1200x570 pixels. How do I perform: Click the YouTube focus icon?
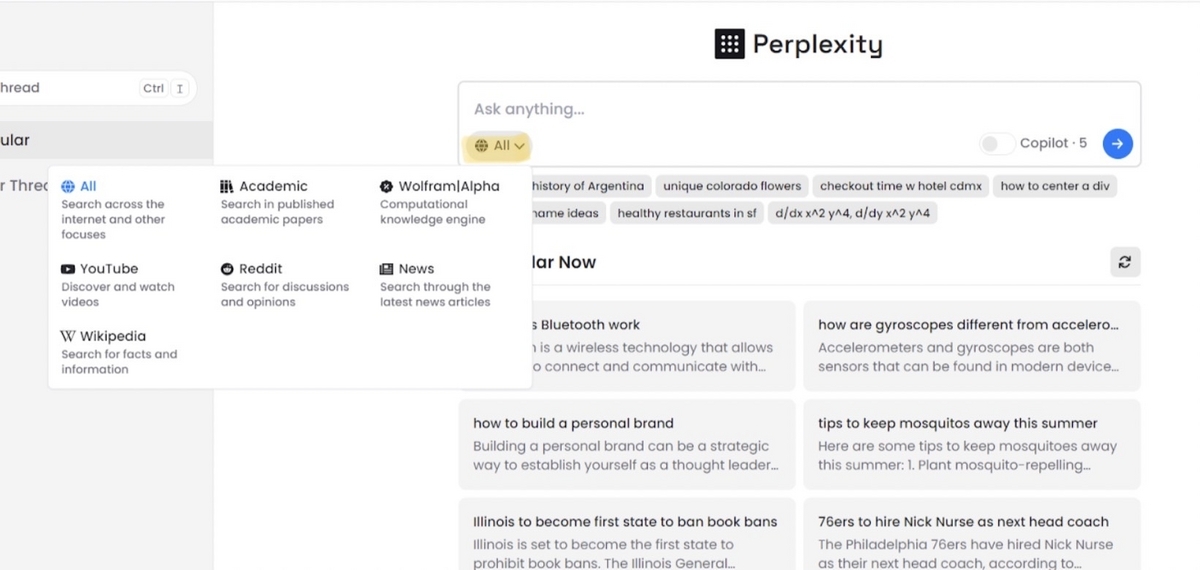pyautogui.click(x=68, y=269)
